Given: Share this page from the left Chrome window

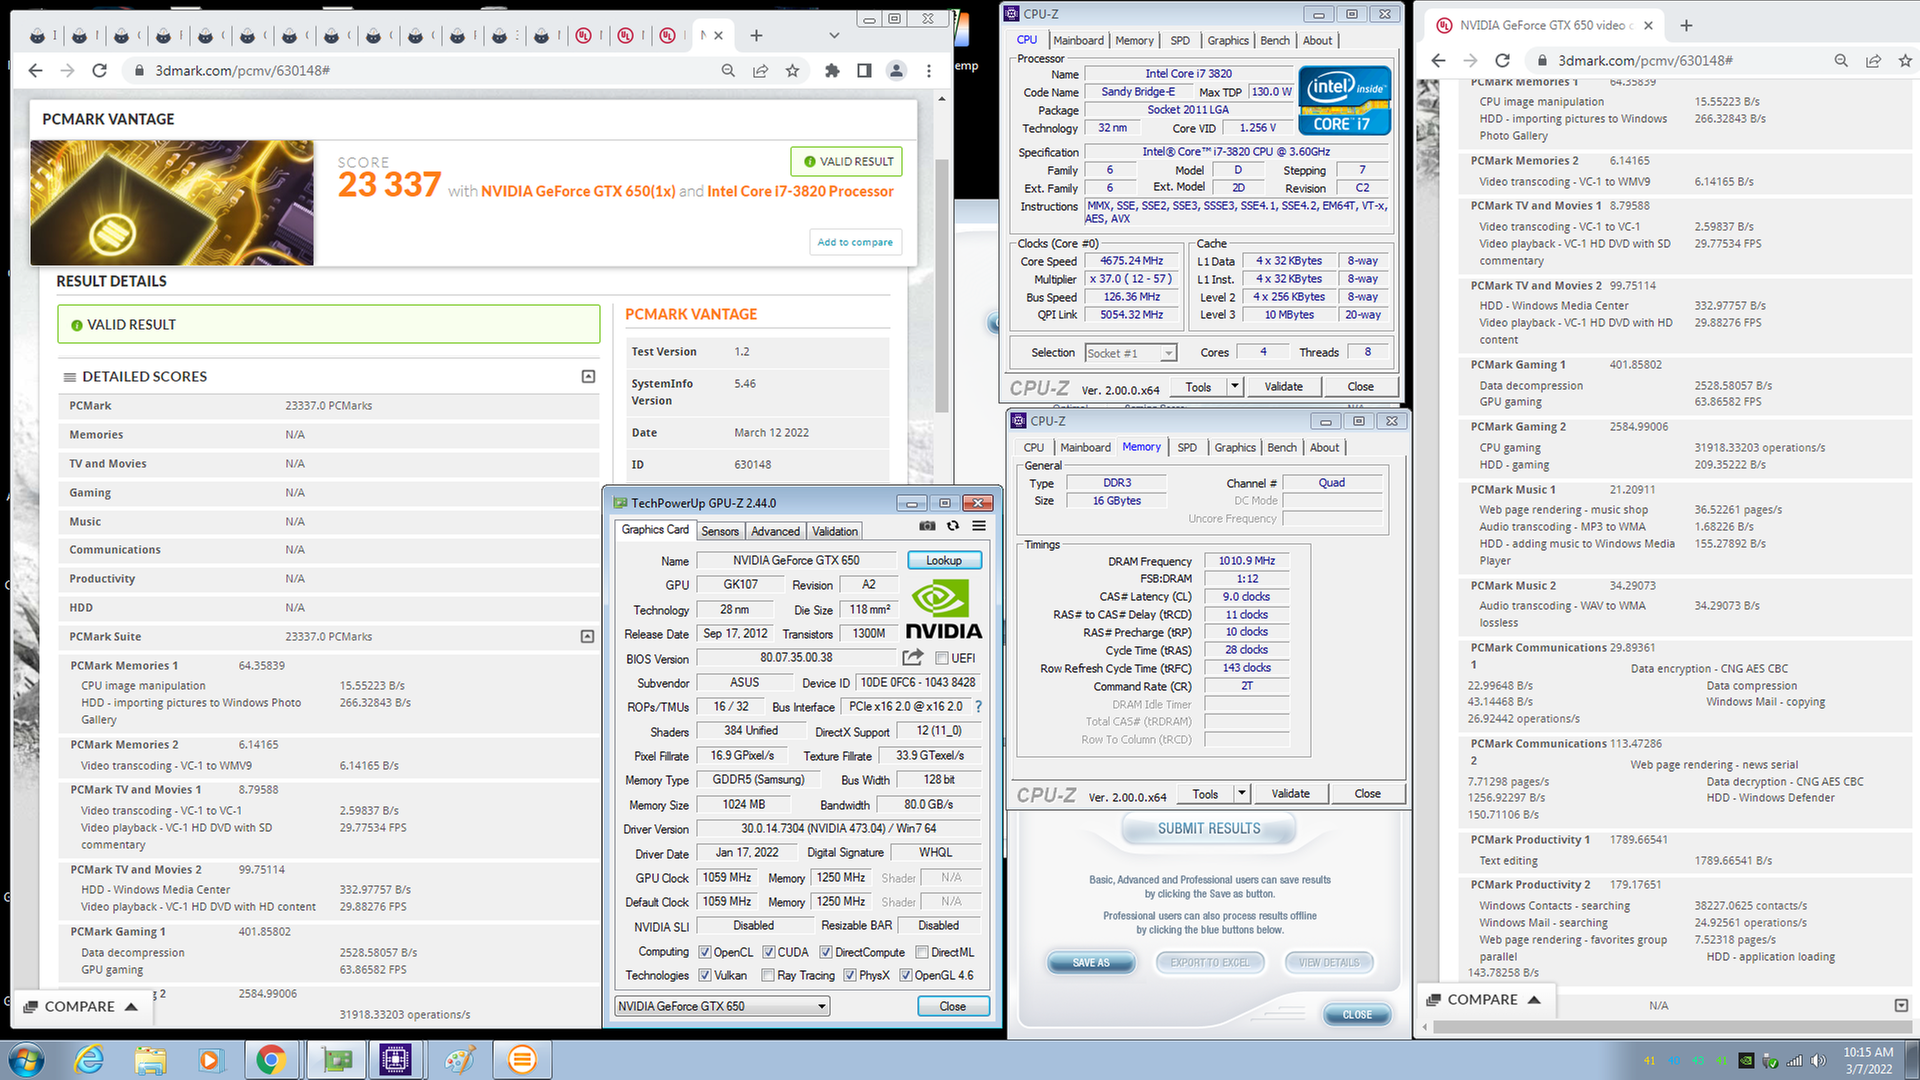Looking at the screenshot, I should click(x=761, y=70).
